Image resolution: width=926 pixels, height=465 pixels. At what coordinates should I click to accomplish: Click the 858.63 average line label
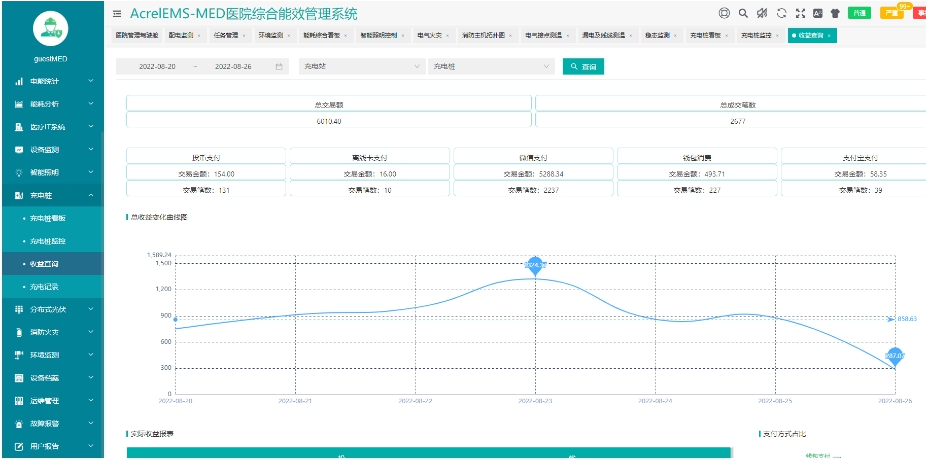pyautogui.click(x=907, y=319)
